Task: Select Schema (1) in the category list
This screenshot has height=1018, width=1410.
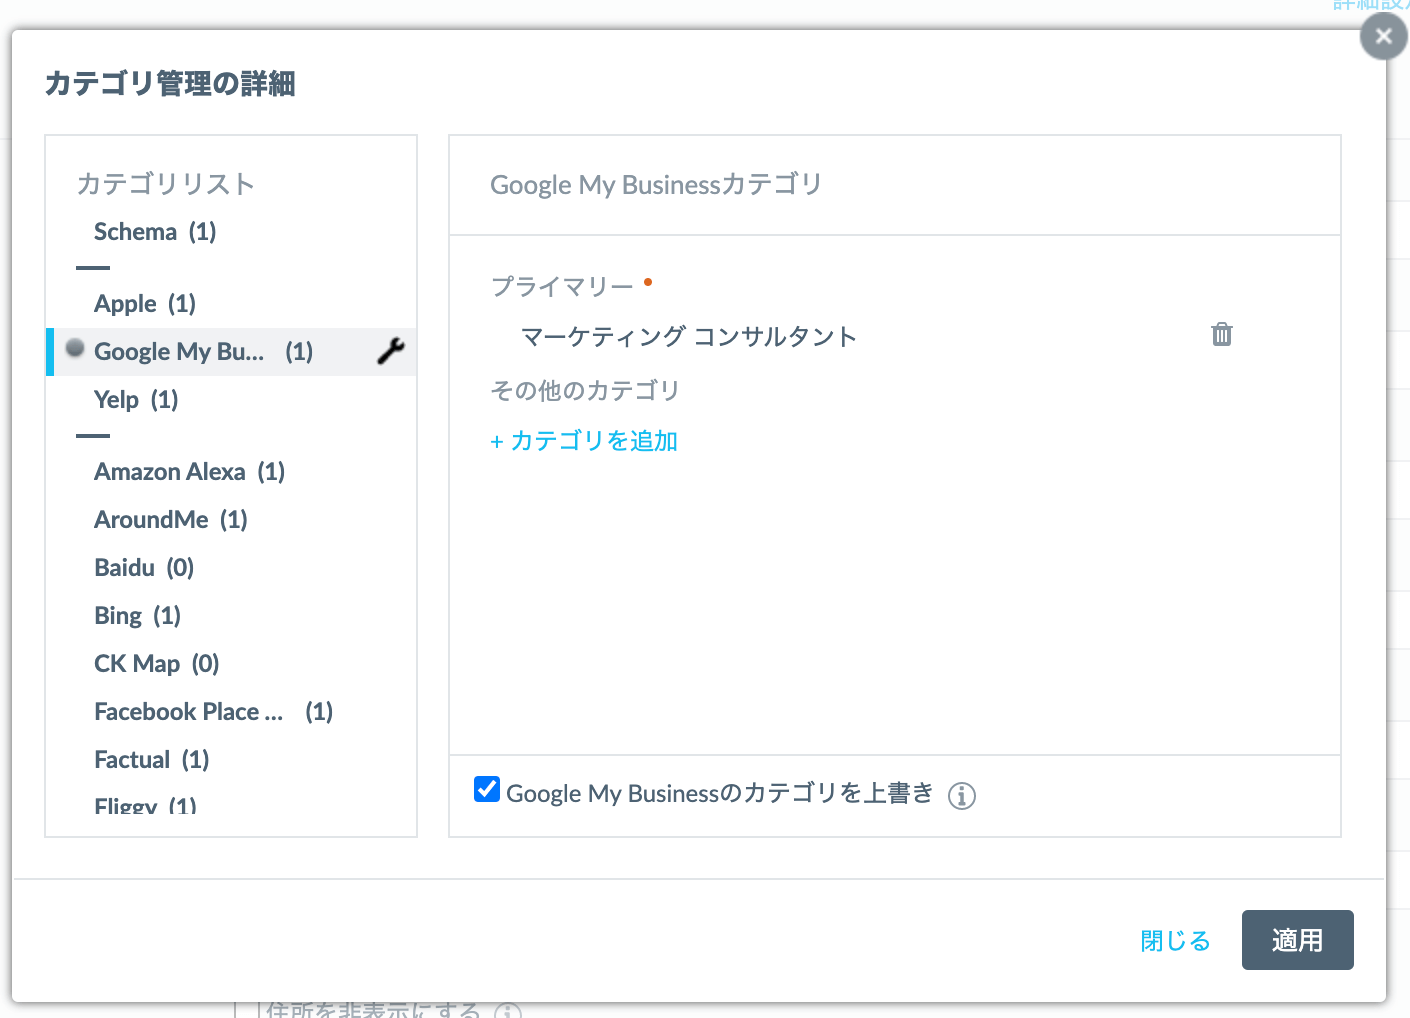Action: [155, 232]
